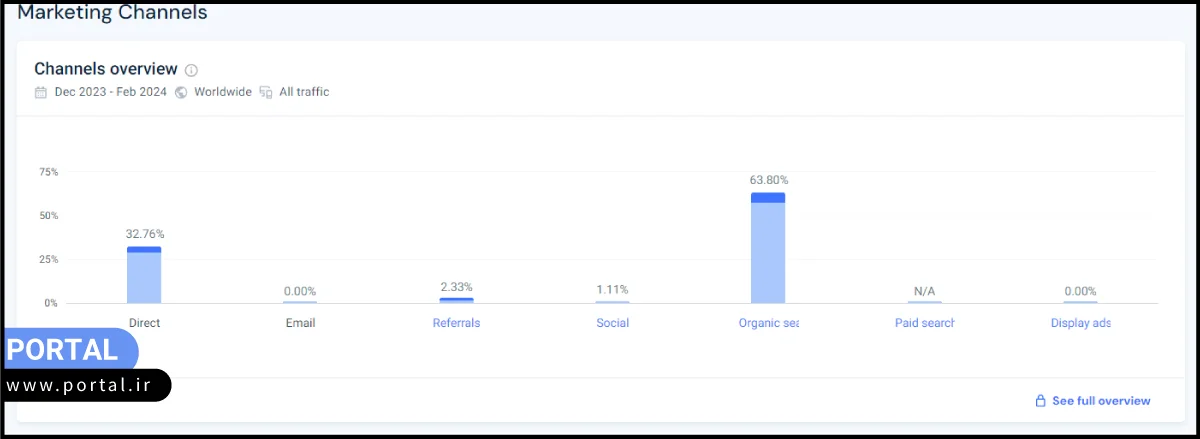Open the See full overview link
This screenshot has height=439, width=1200.
tap(1101, 401)
